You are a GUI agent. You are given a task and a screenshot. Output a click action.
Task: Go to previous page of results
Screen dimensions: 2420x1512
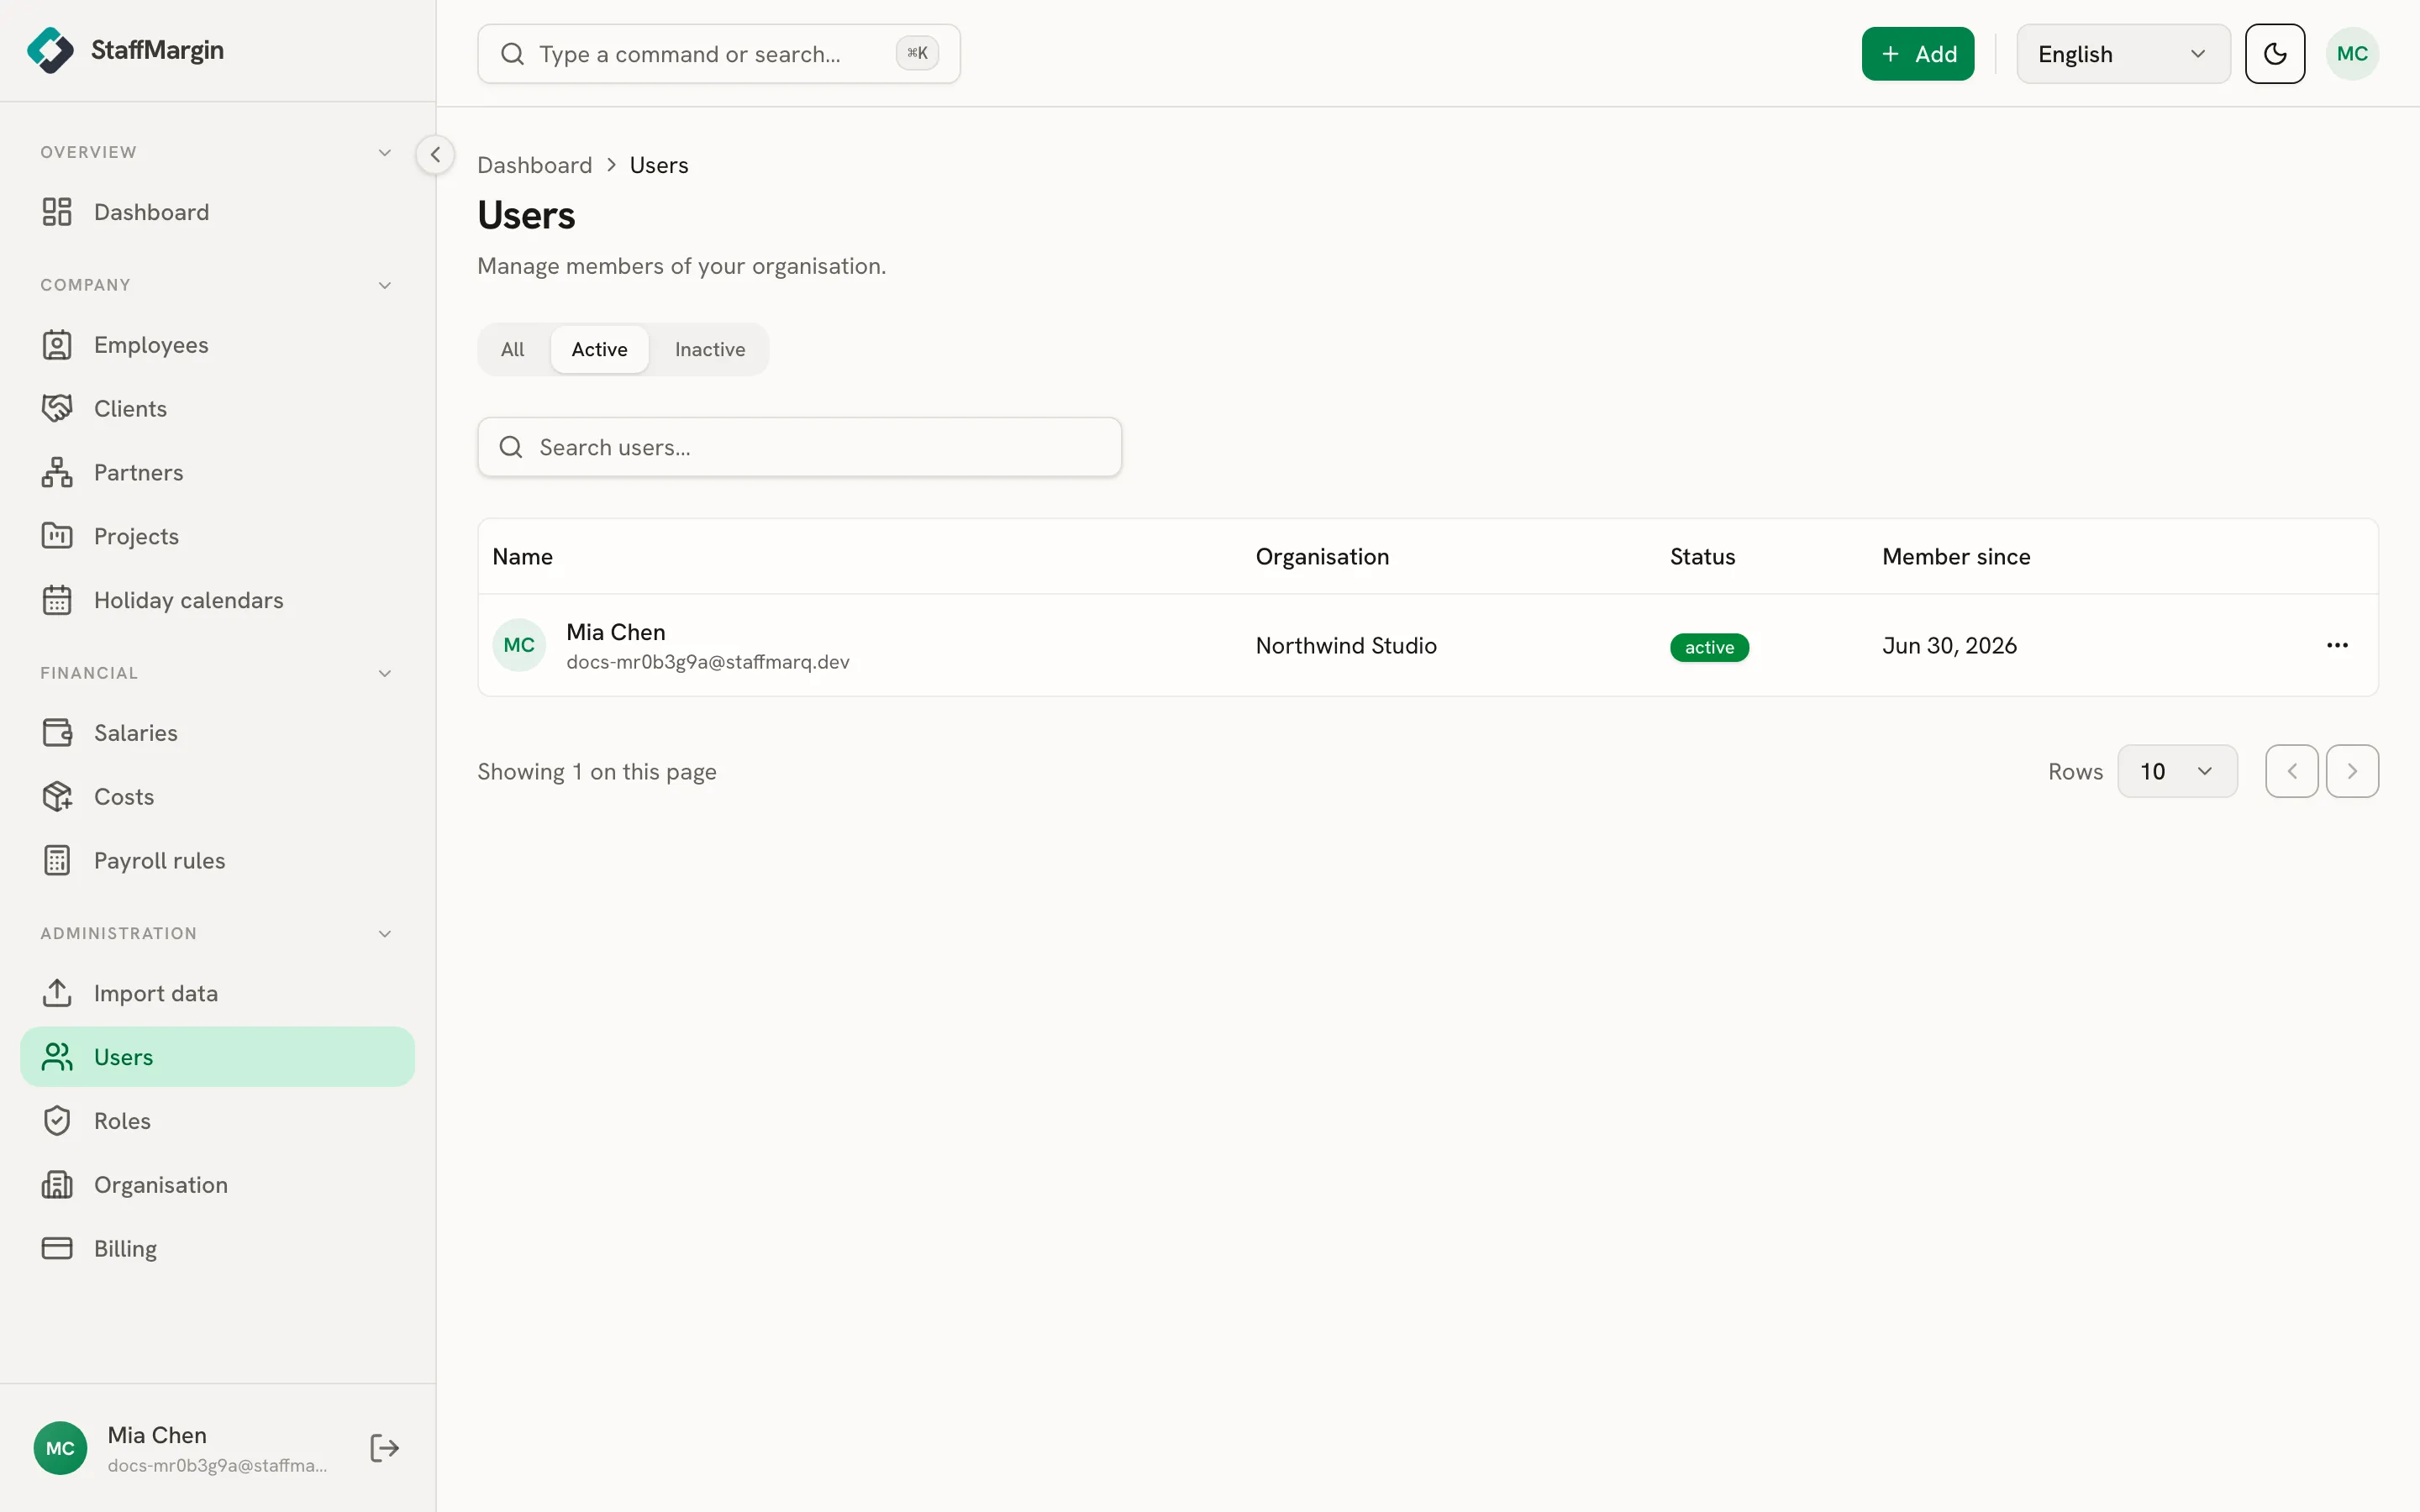[2292, 771]
